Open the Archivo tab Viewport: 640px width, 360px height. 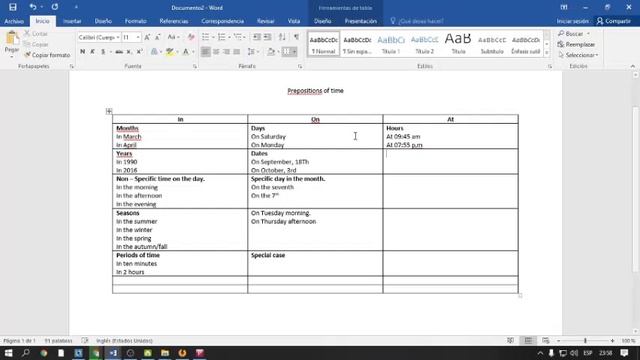tap(14, 21)
